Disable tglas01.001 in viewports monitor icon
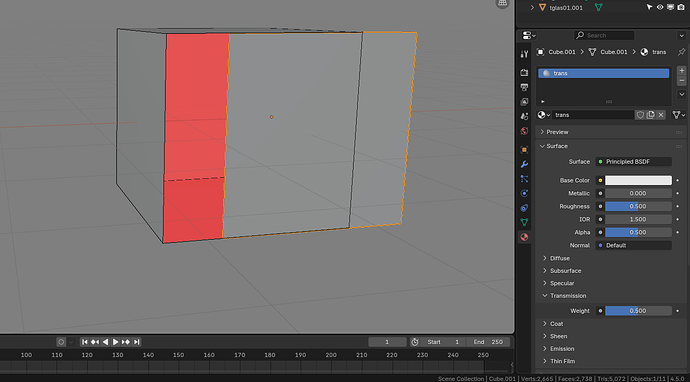 click(x=670, y=7)
